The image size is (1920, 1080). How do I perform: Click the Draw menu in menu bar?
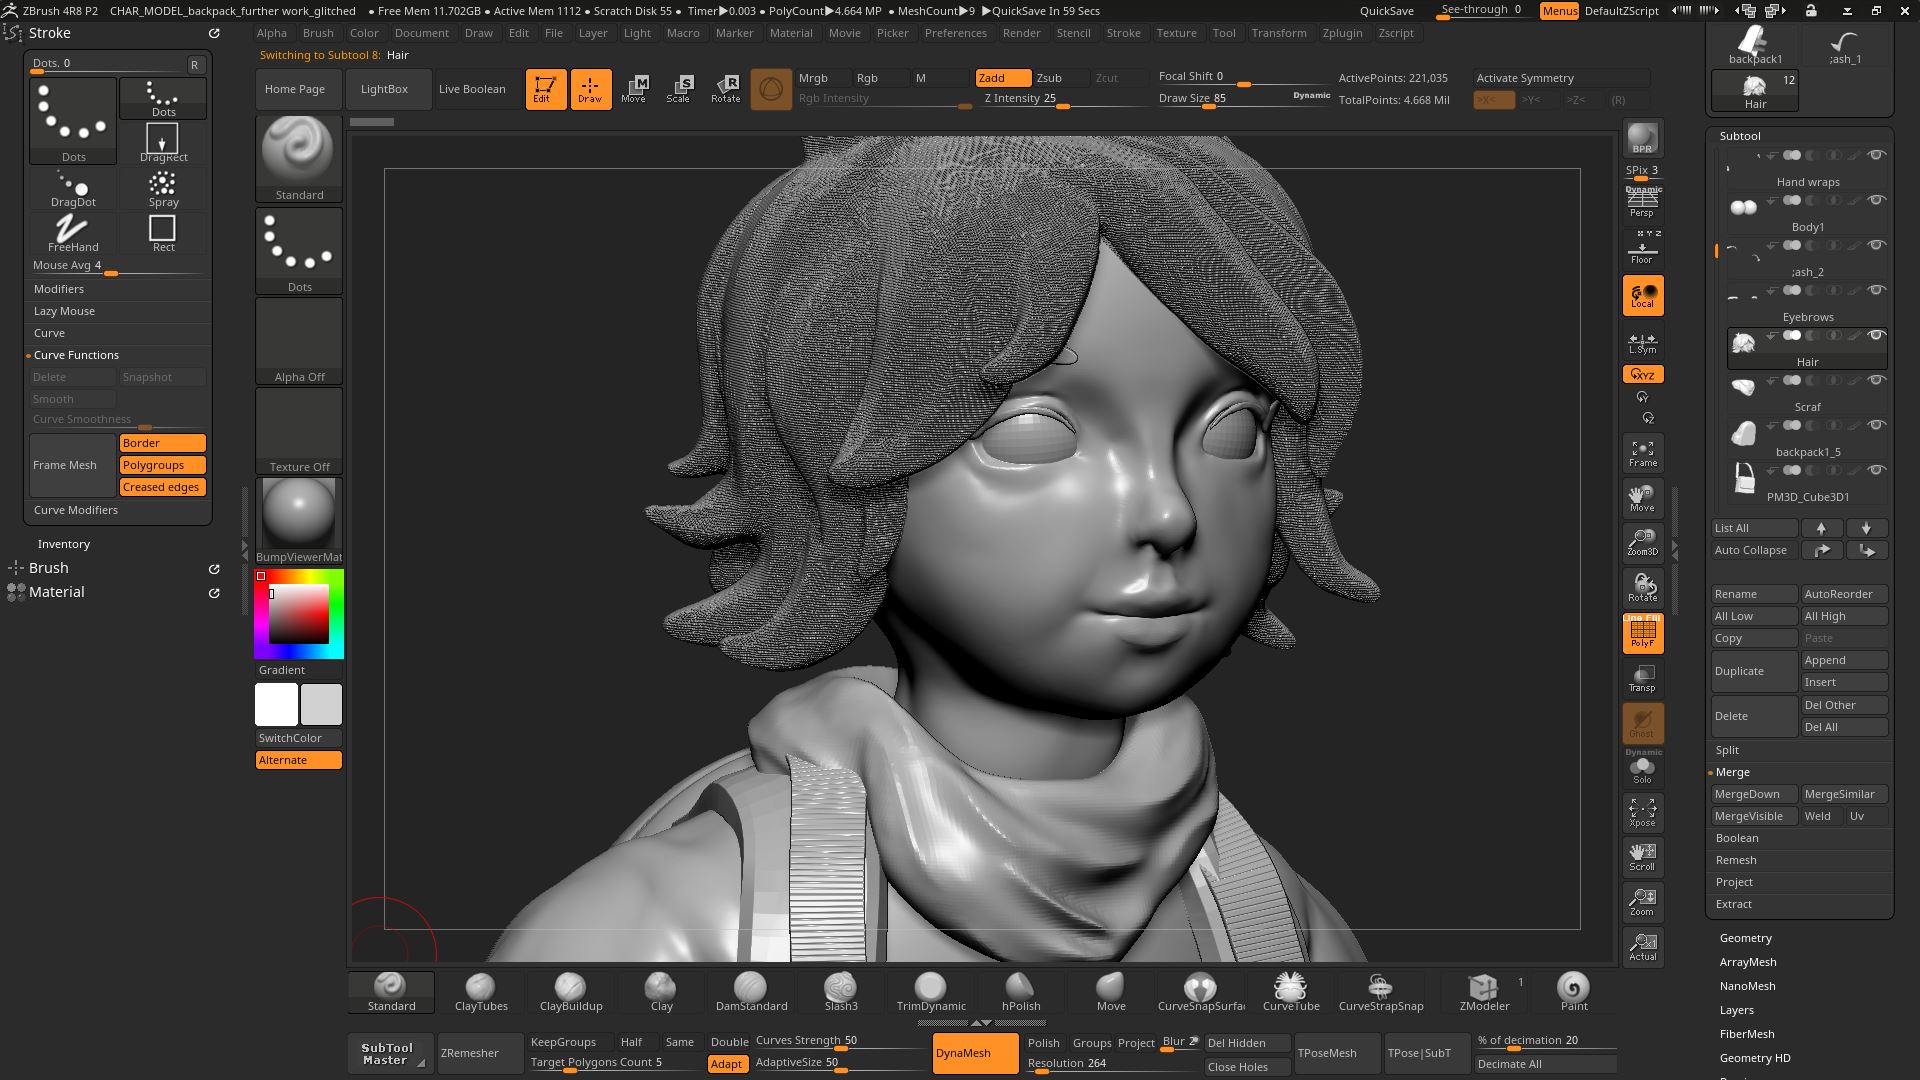click(x=479, y=32)
